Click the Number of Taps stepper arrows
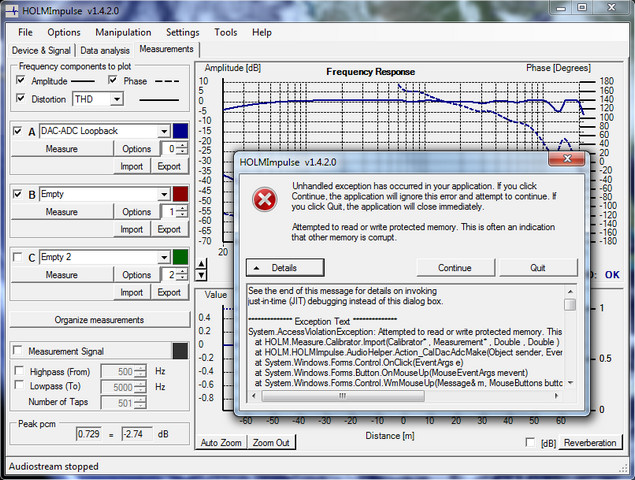Image resolution: width=635 pixels, height=480 pixels. pyautogui.click(x=141, y=403)
